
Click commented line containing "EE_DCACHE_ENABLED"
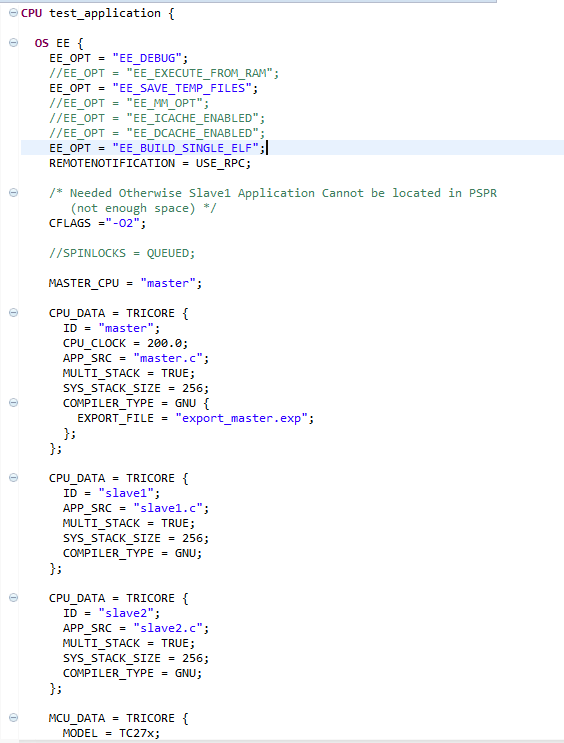(x=157, y=133)
